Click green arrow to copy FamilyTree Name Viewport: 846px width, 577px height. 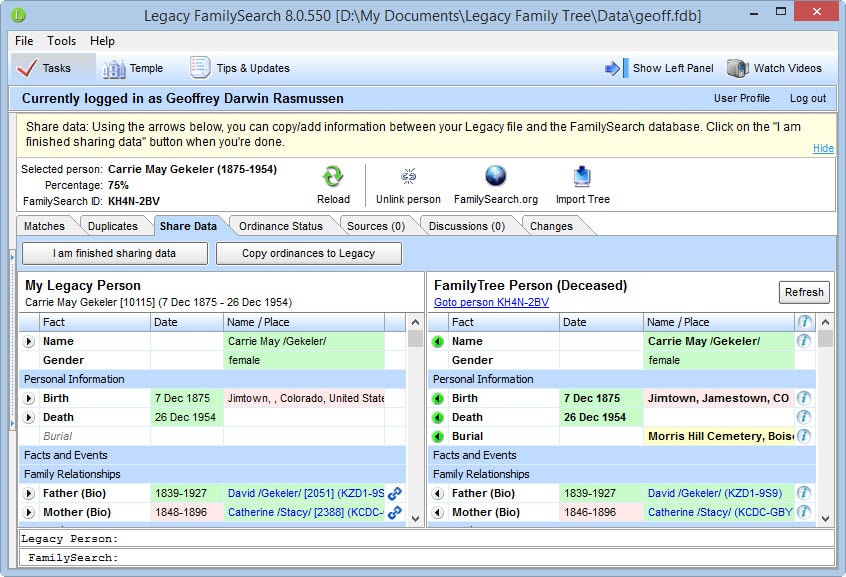pyautogui.click(x=438, y=342)
